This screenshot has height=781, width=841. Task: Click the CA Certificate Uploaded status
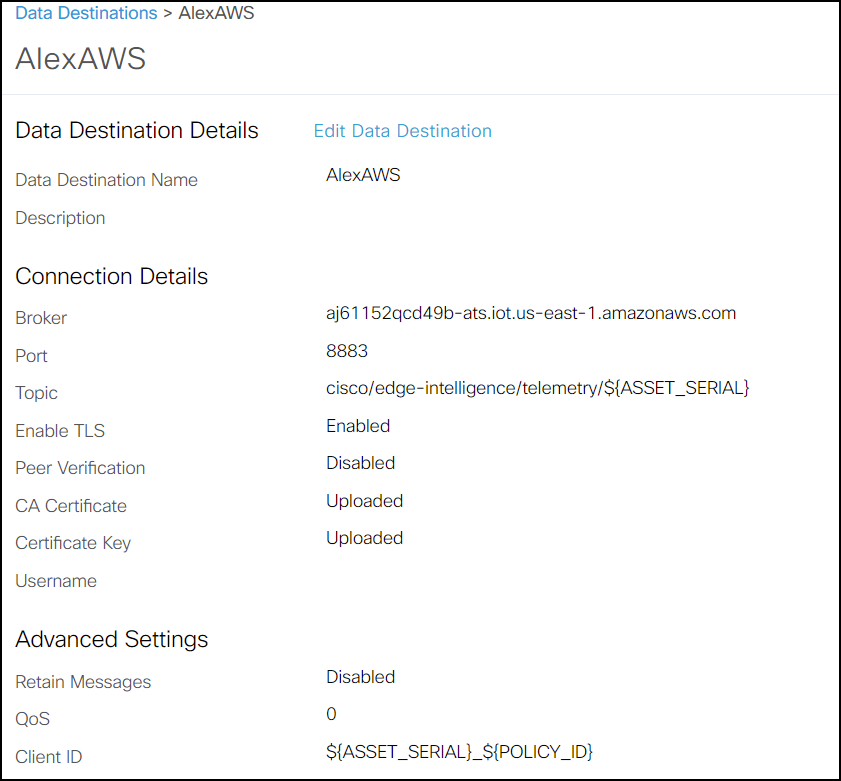365,501
